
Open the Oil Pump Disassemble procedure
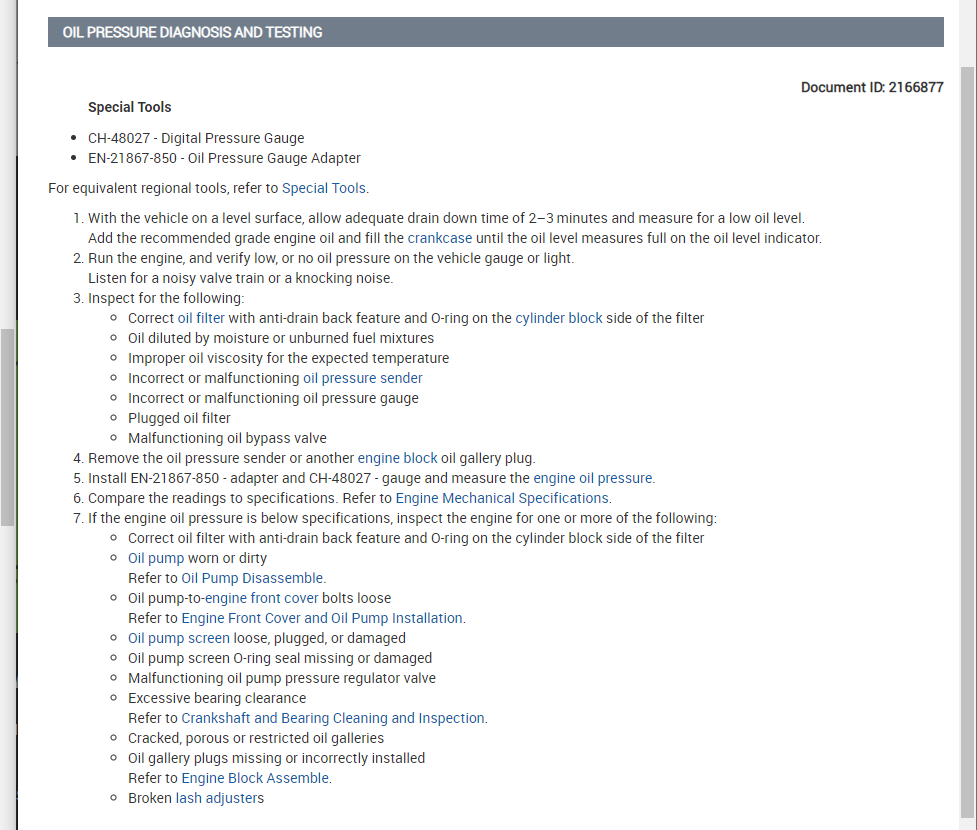click(x=252, y=578)
